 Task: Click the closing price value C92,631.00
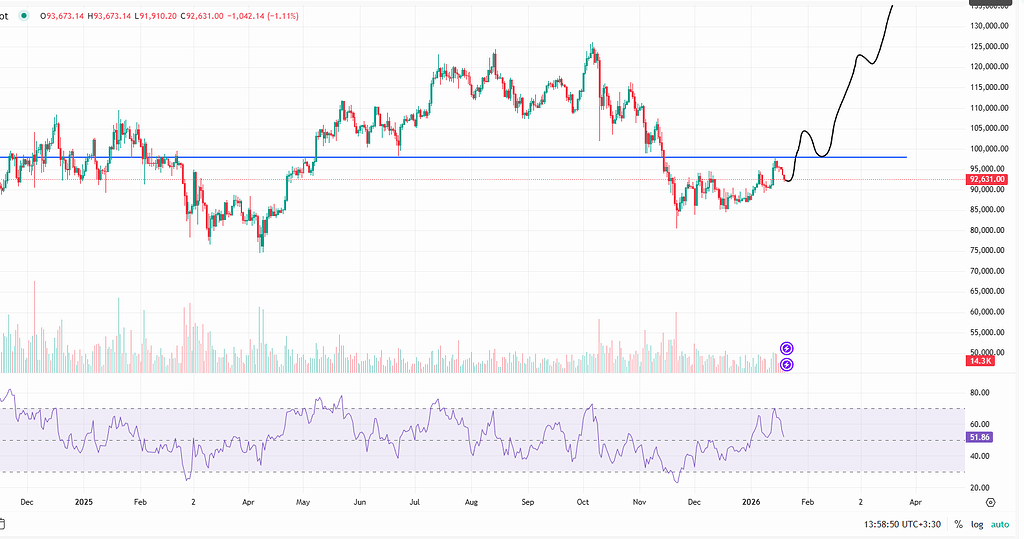pyautogui.click(x=211, y=17)
